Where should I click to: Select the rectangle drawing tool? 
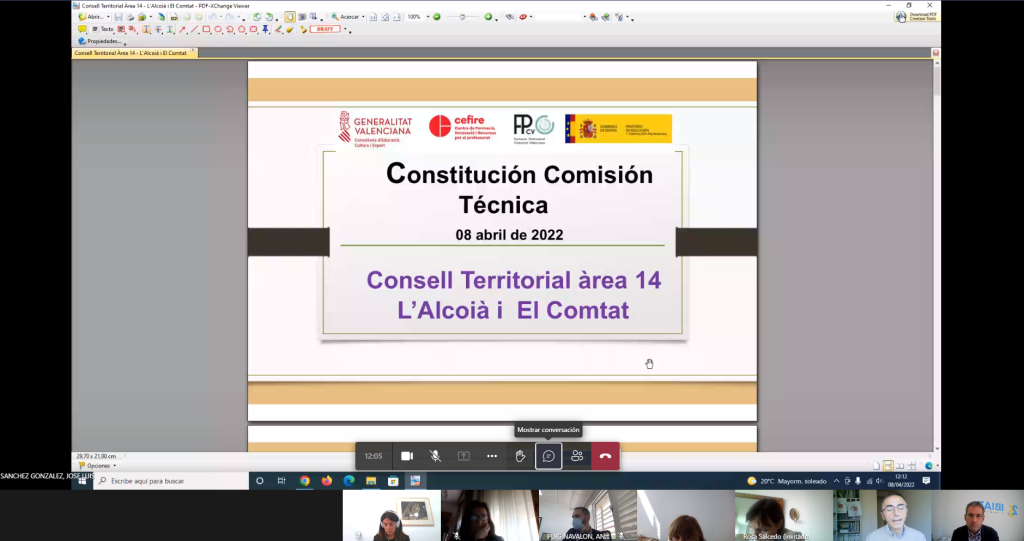(206, 29)
